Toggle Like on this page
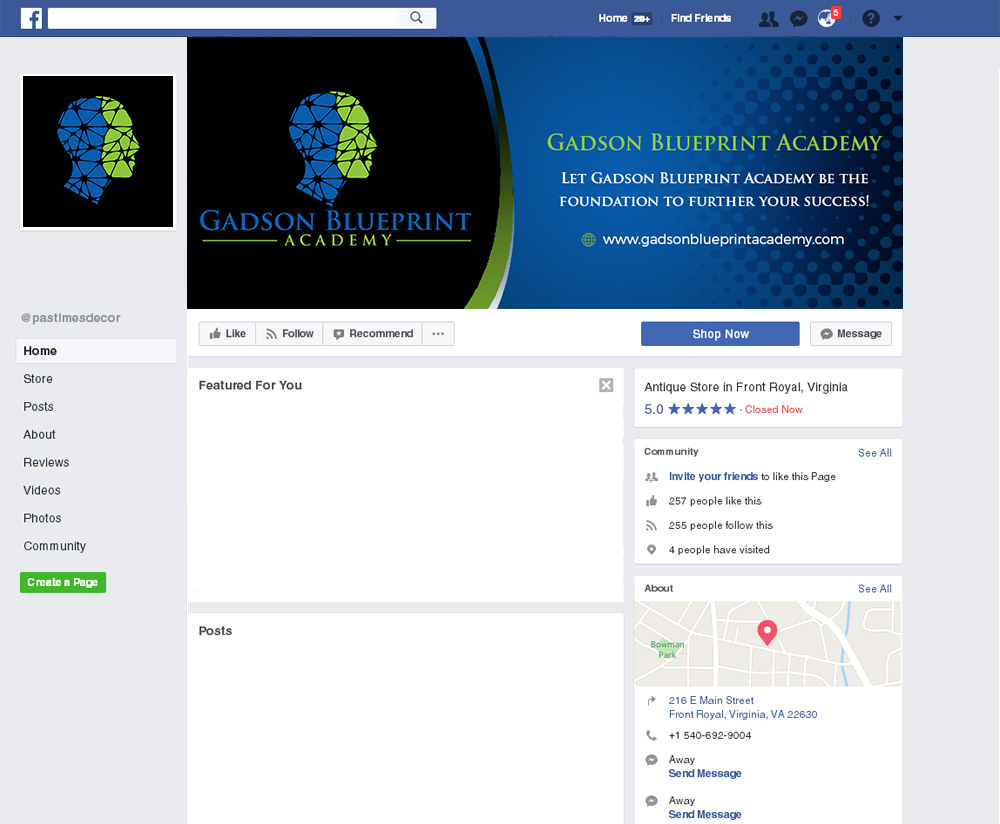 click(x=227, y=333)
